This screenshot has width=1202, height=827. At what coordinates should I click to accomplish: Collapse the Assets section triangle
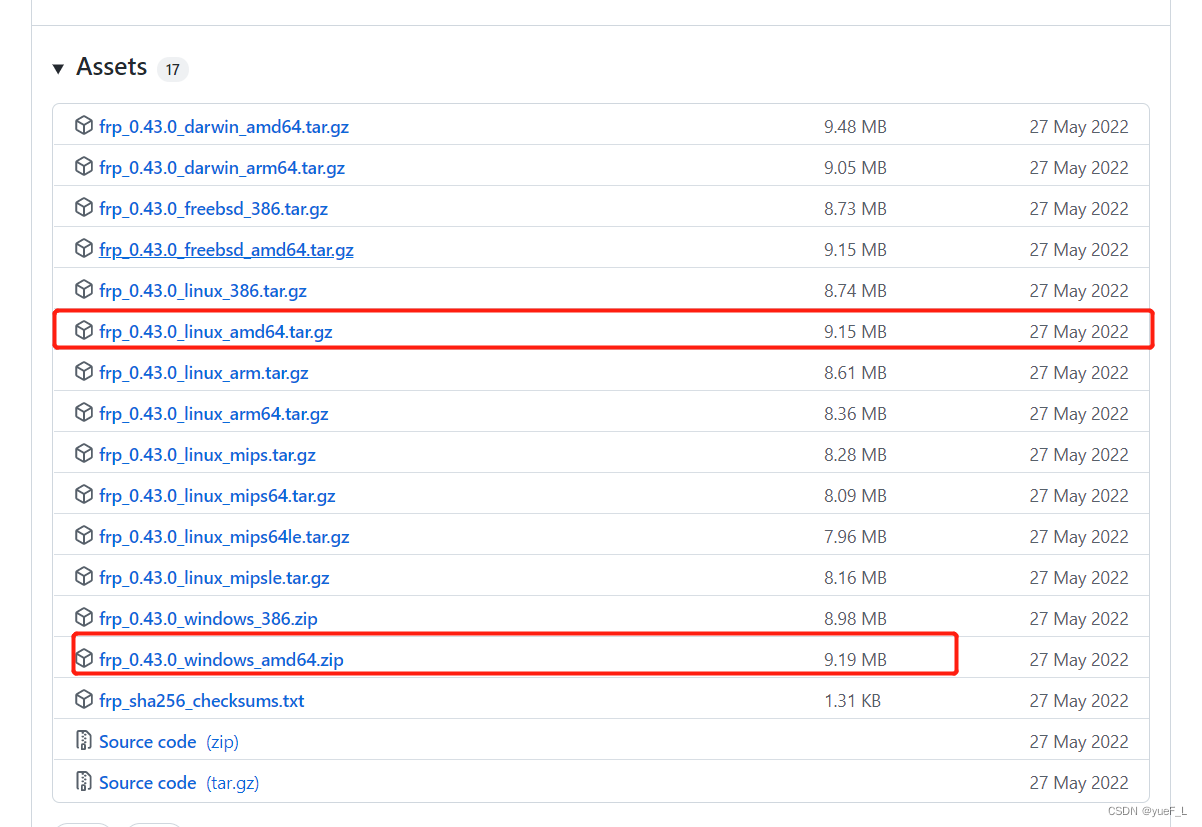click(x=58, y=69)
